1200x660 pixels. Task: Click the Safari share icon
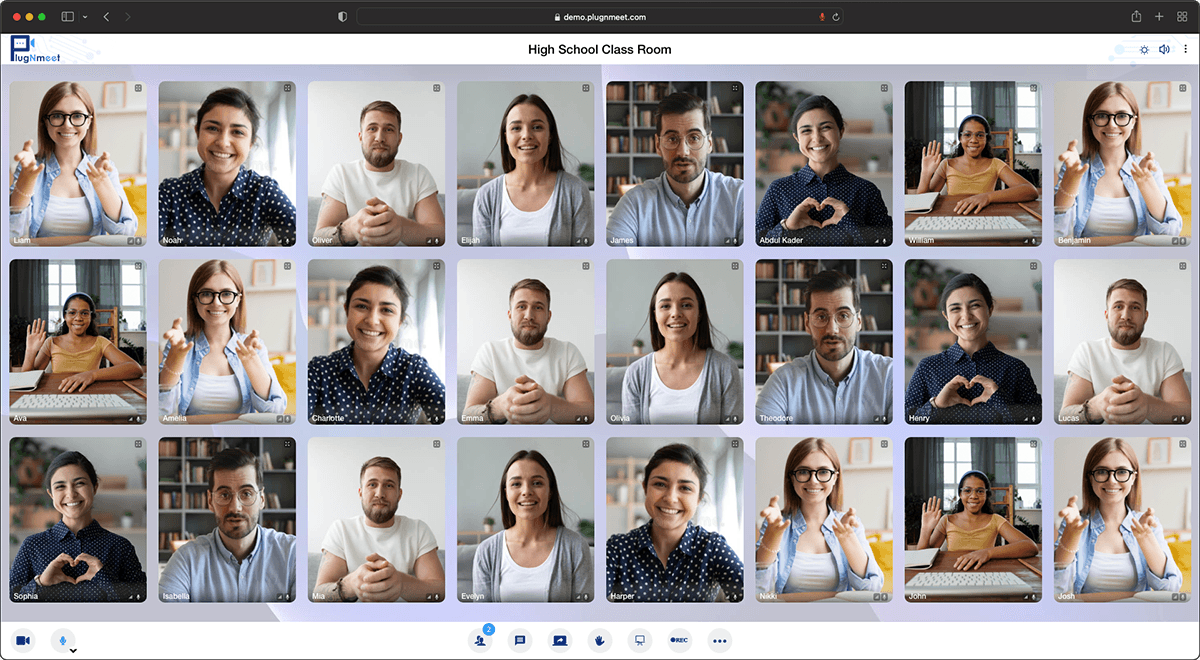click(1136, 17)
